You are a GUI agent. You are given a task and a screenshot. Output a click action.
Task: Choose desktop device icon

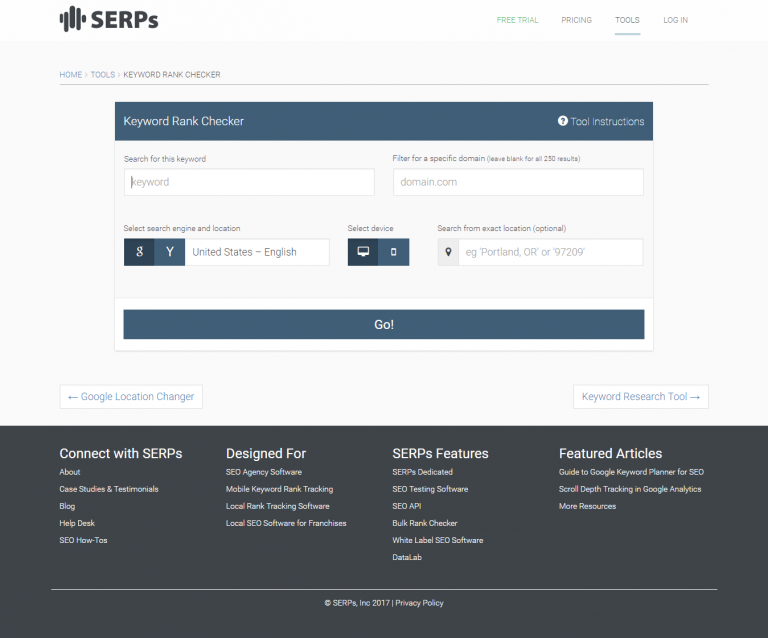(x=363, y=252)
